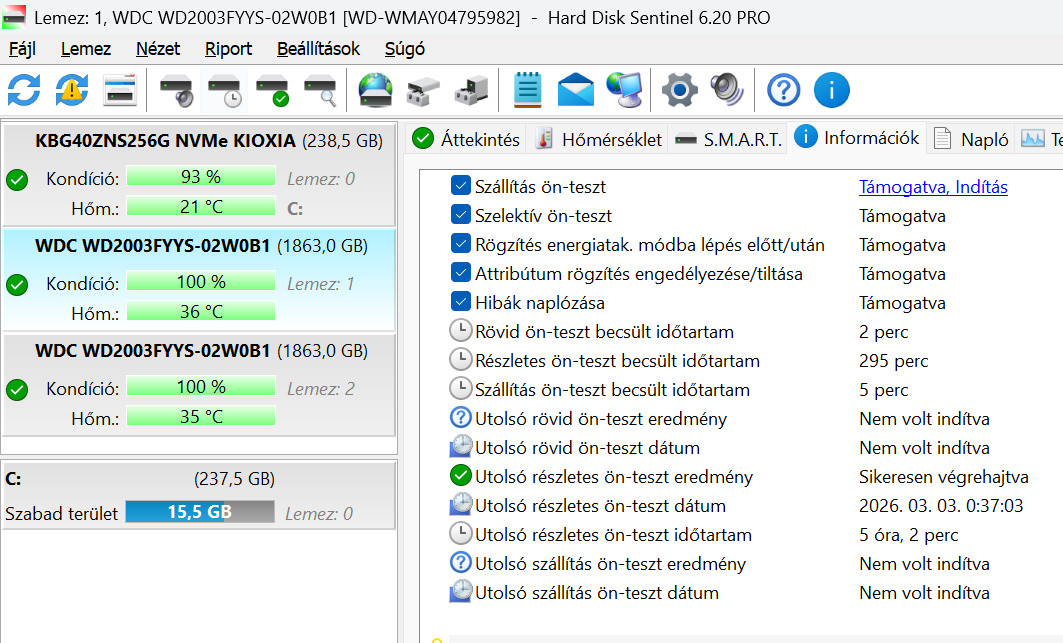This screenshot has width=1063, height=643.
Task: Click the blue info about toolbar icon
Action: pos(832,90)
